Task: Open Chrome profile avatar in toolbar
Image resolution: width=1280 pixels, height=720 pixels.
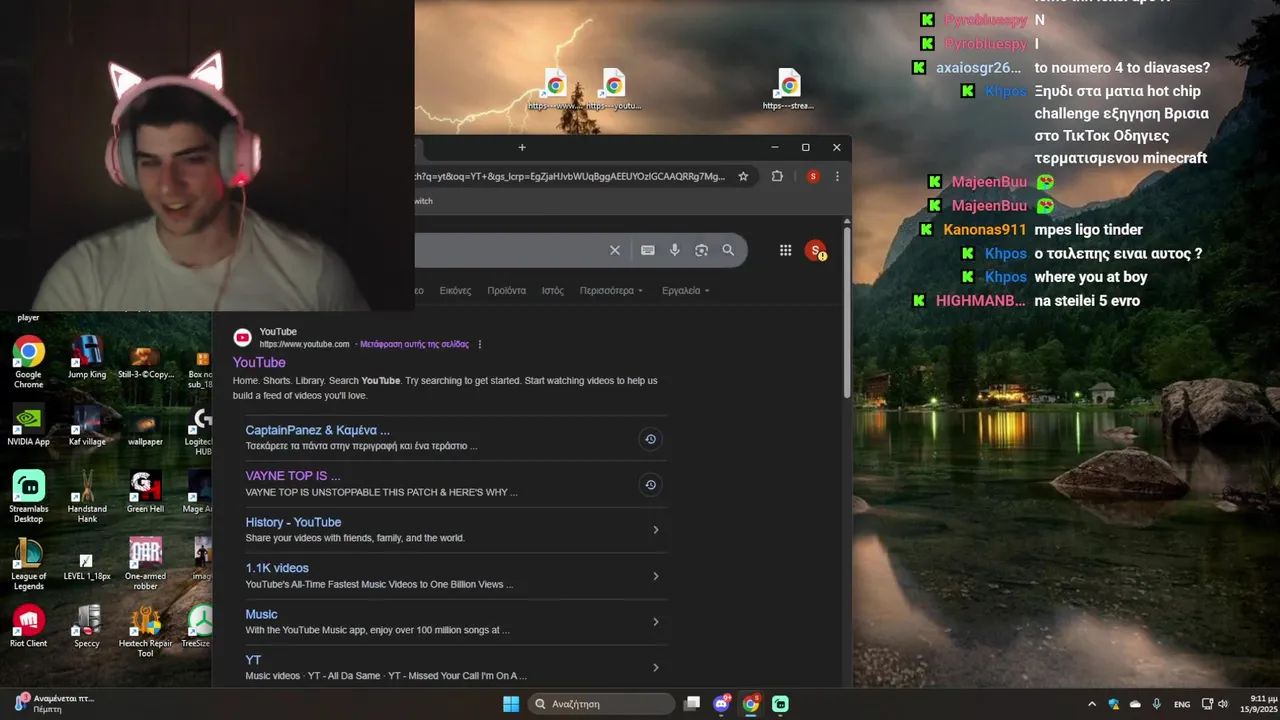Action: pos(813,176)
